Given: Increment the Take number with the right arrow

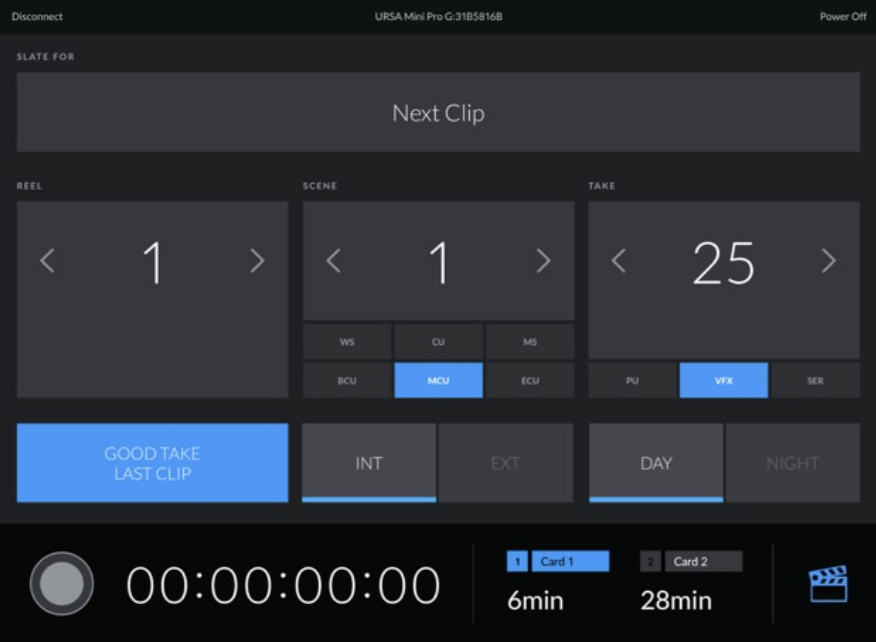Looking at the screenshot, I should click(x=828, y=261).
